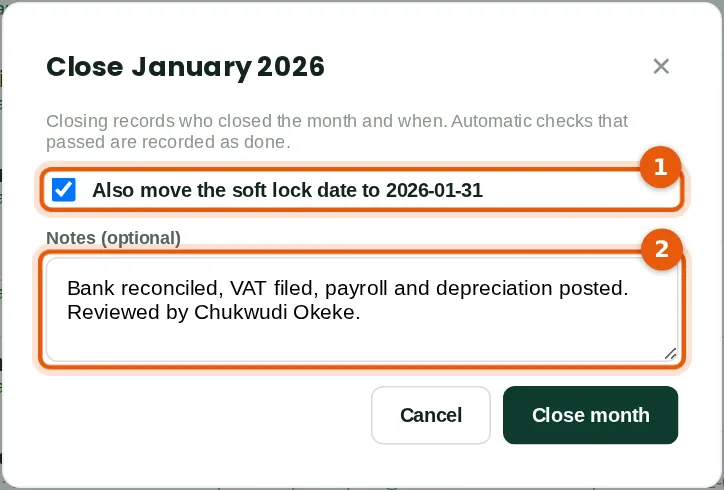The height and width of the screenshot is (490, 724).
Task: Click the word 'January' in the heading
Action: pyautogui.click(x=192, y=67)
